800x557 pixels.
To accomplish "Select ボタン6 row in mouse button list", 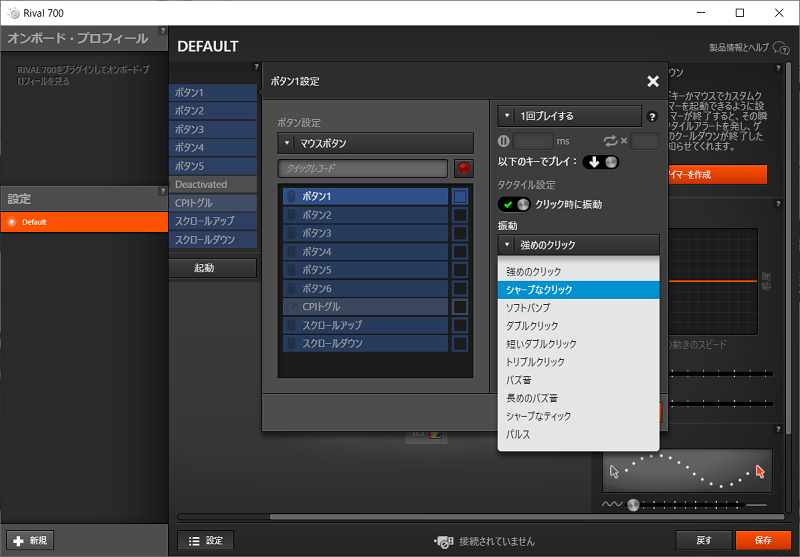I will [x=365, y=288].
